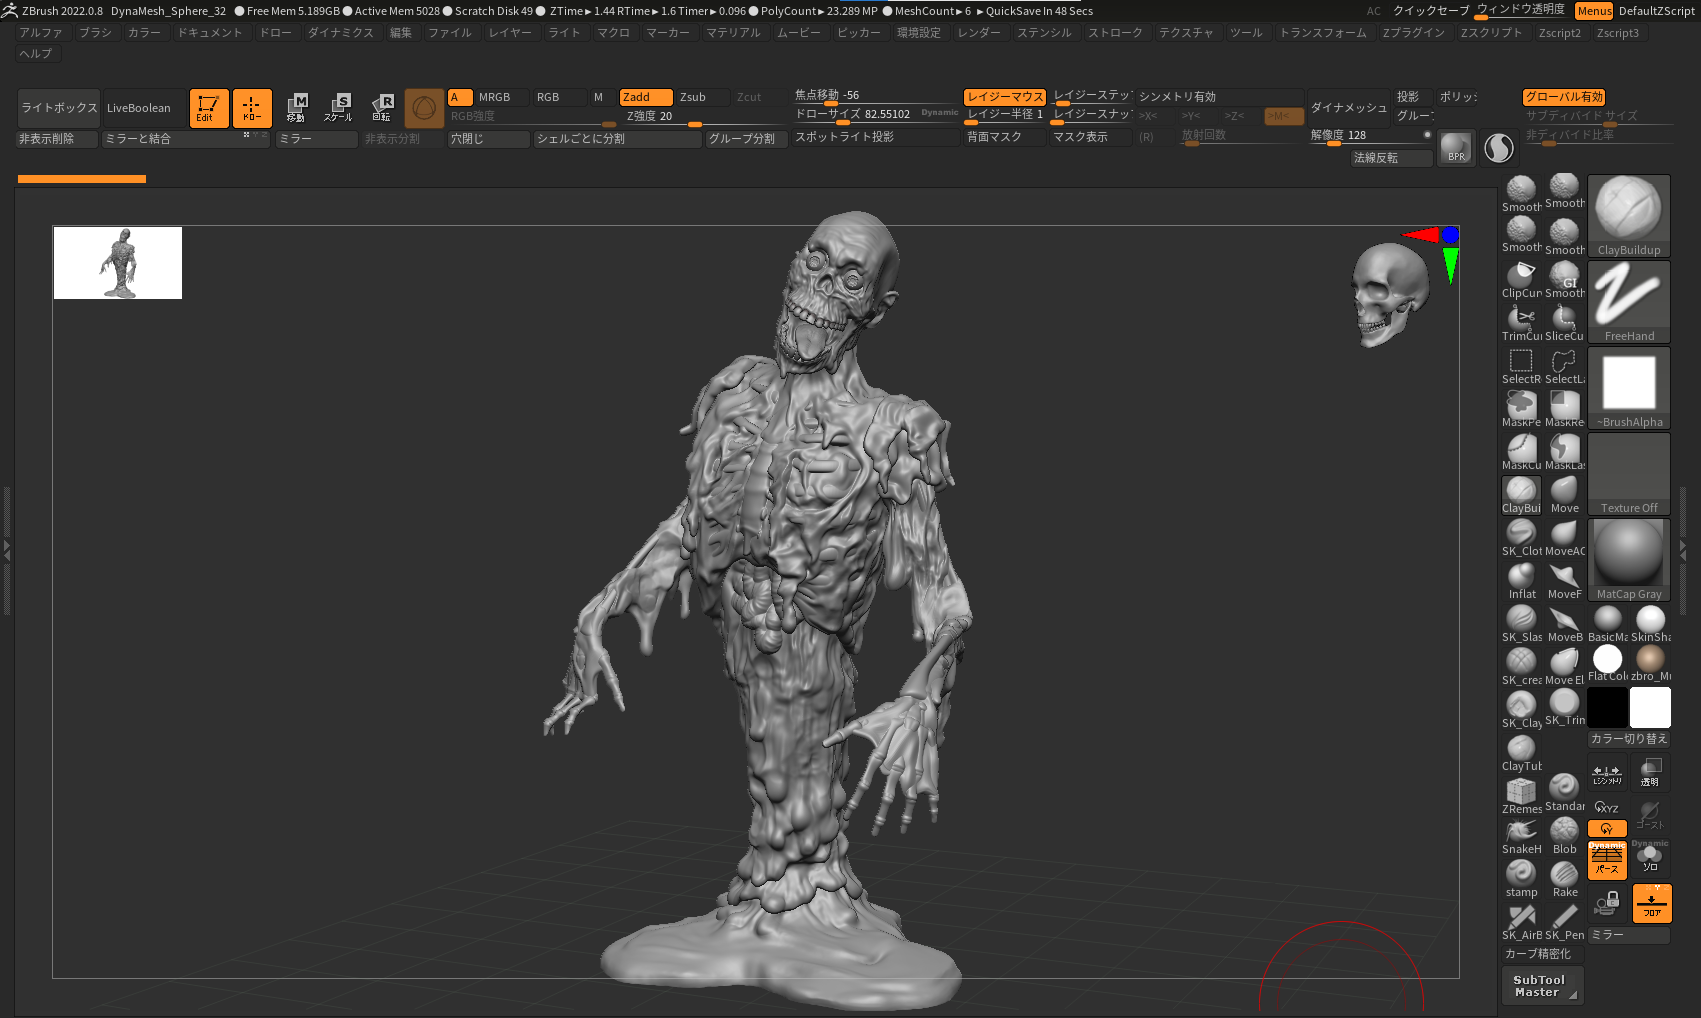Disable the レイジーマウス toggle
Viewport: 1701px width, 1018px height.
click(x=1004, y=97)
